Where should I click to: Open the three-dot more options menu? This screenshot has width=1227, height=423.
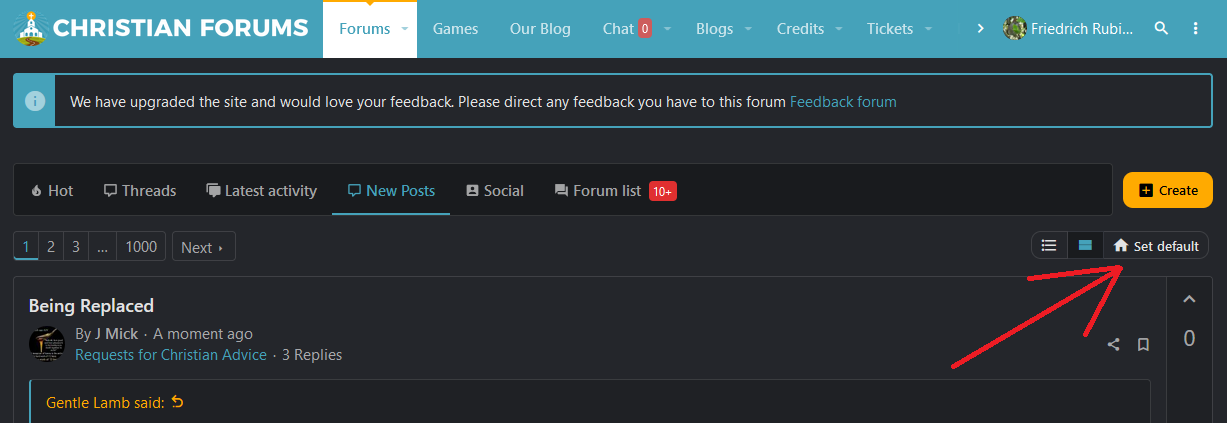(x=1196, y=28)
